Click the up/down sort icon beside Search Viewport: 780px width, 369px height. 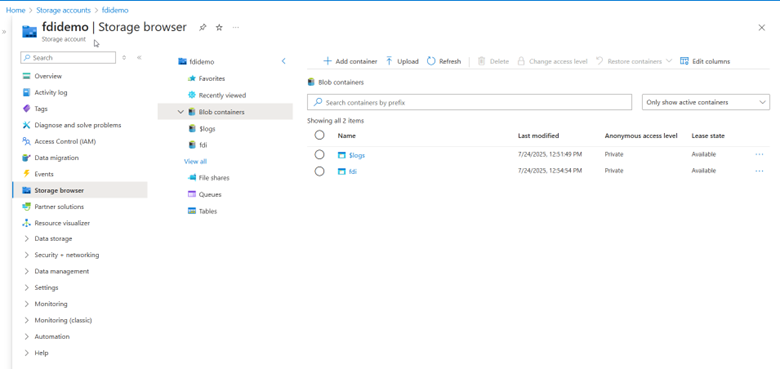(124, 58)
